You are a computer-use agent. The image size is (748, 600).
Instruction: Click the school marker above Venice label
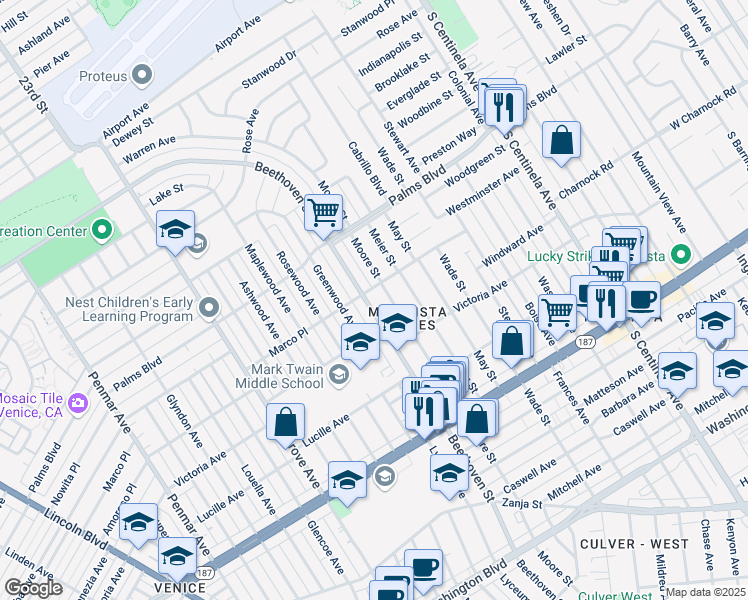177,556
